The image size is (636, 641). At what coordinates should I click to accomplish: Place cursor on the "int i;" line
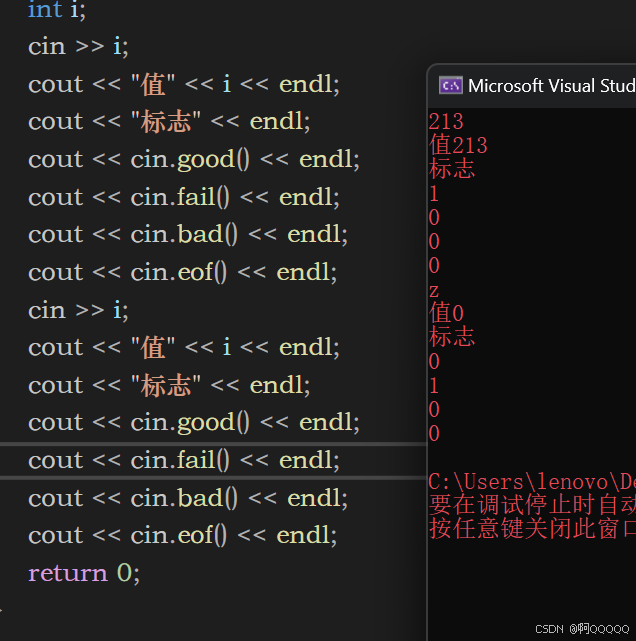[57, 9]
